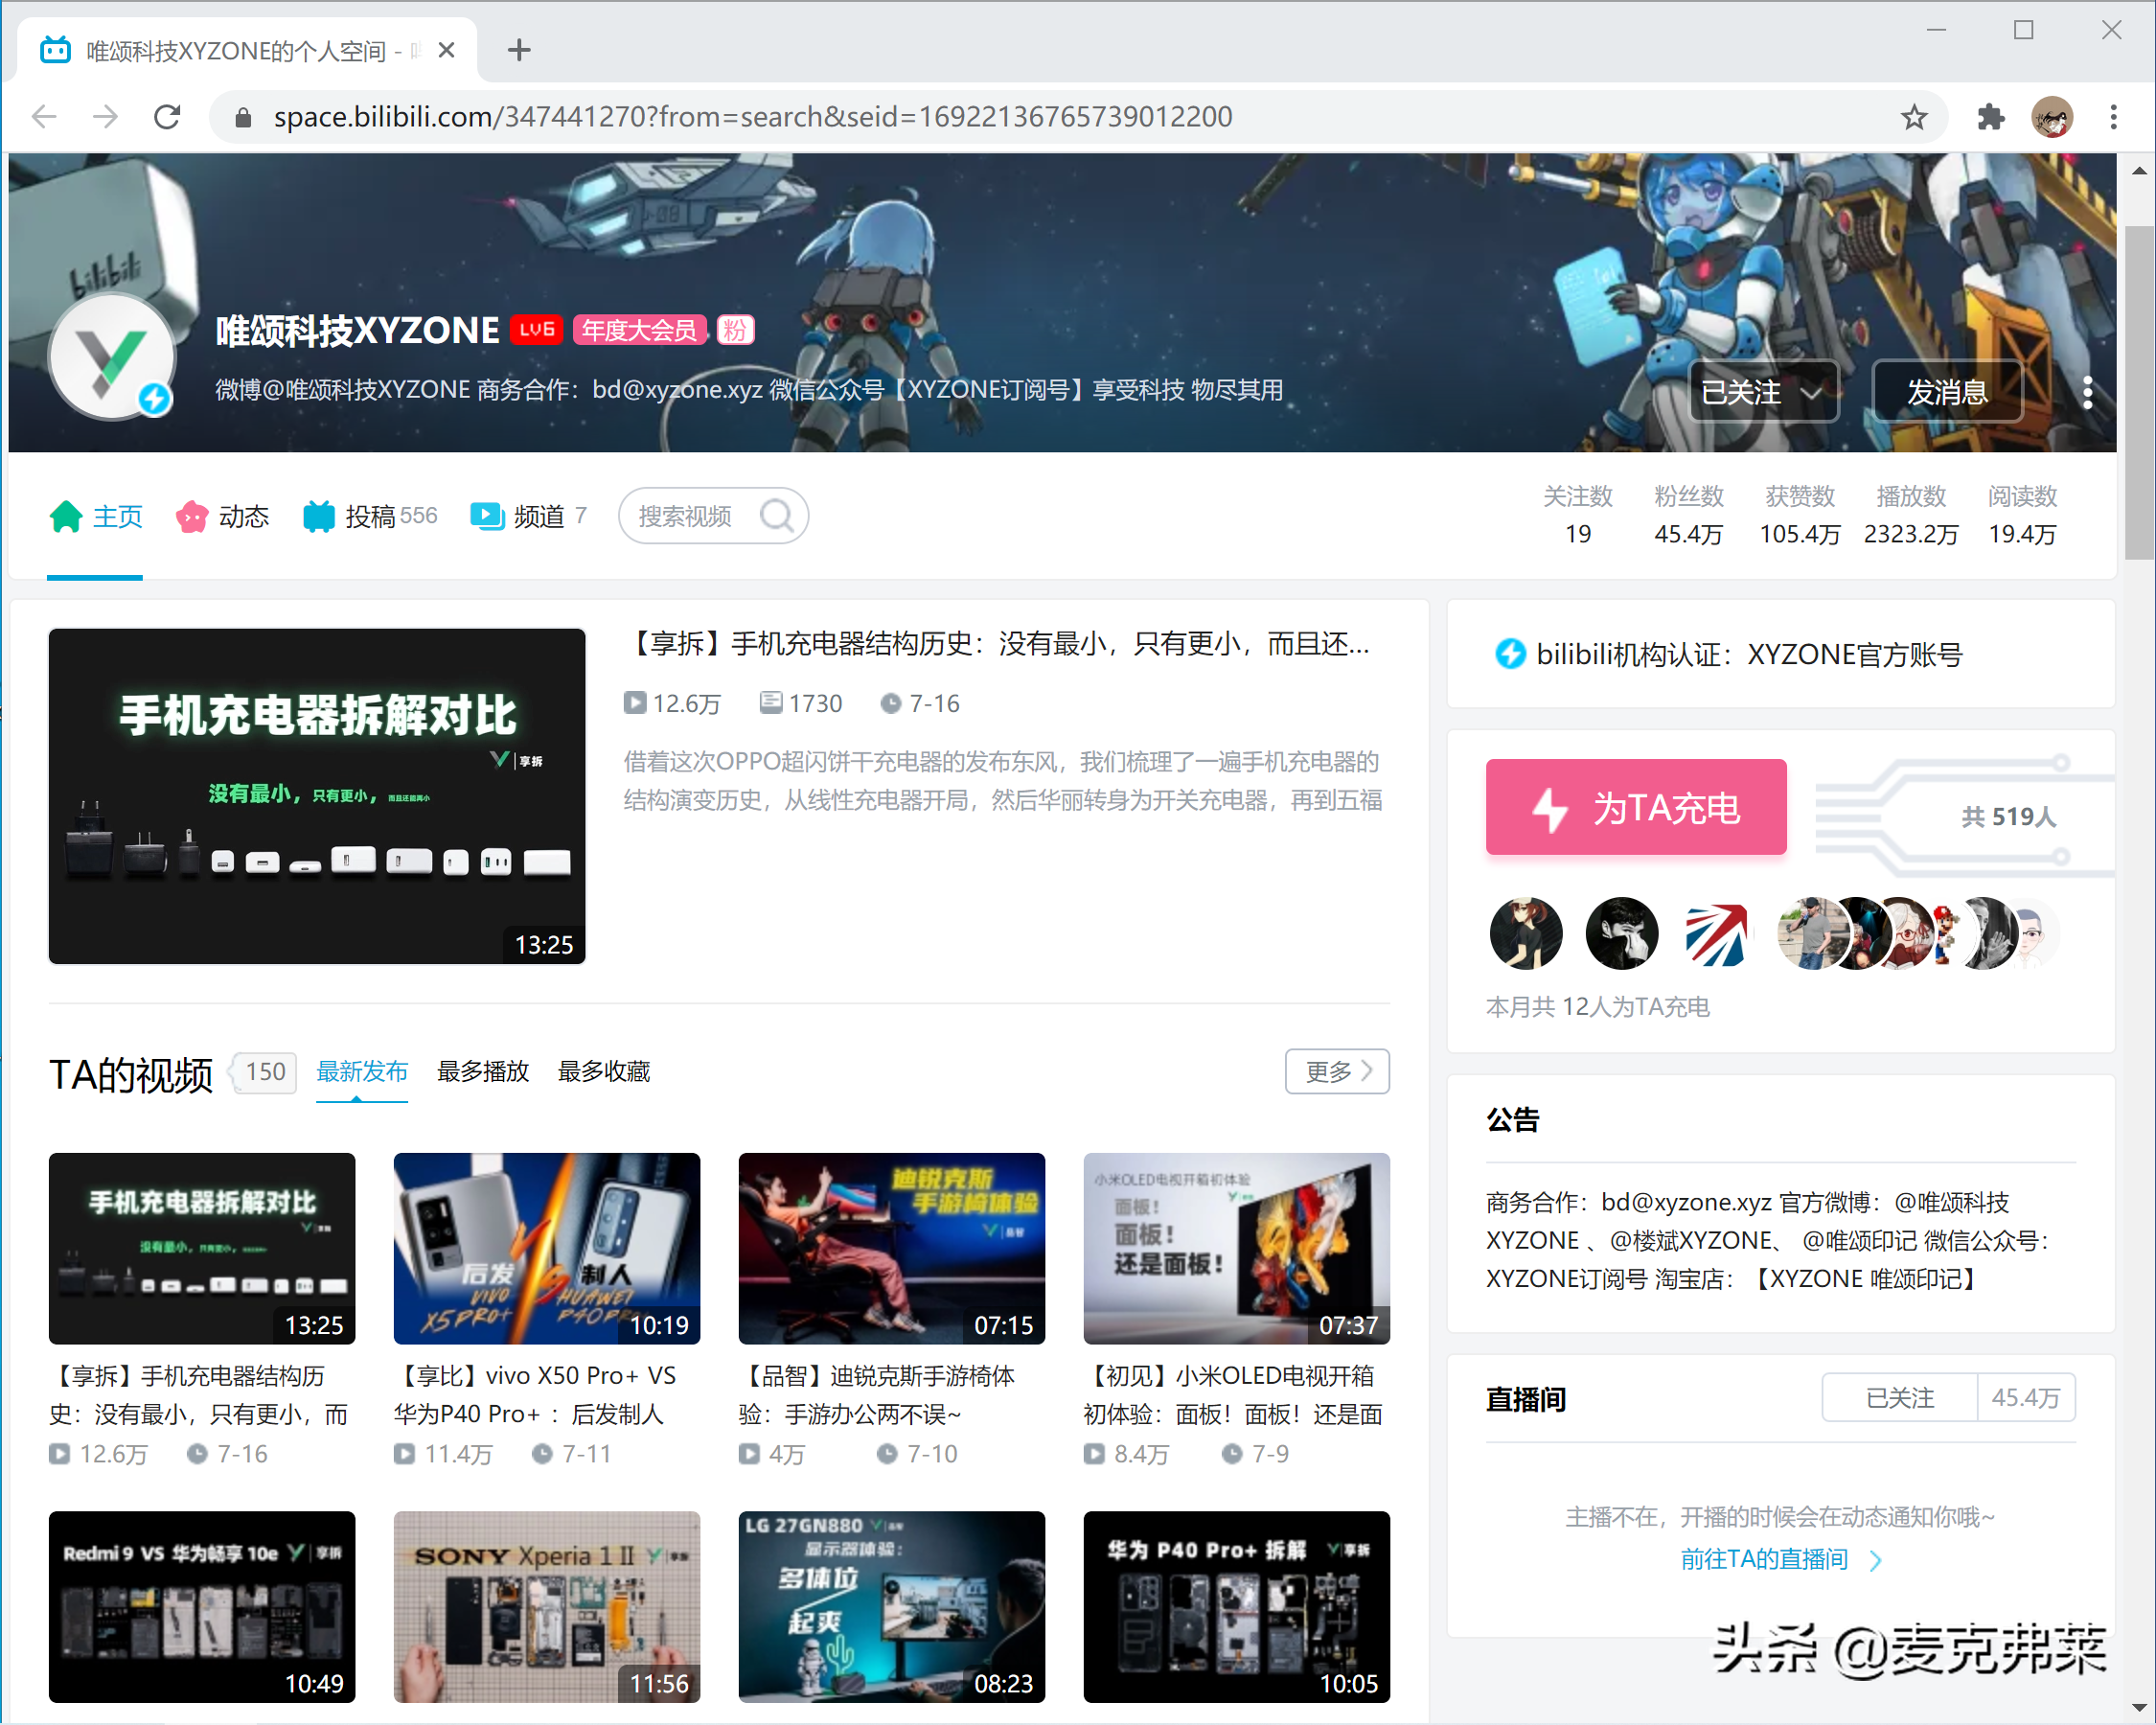Image resolution: width=2156 pixels, height=1725 pixels.
Task: Sort videos by 最多播放
Action: pyautogui.click(x=483, y=1072)
